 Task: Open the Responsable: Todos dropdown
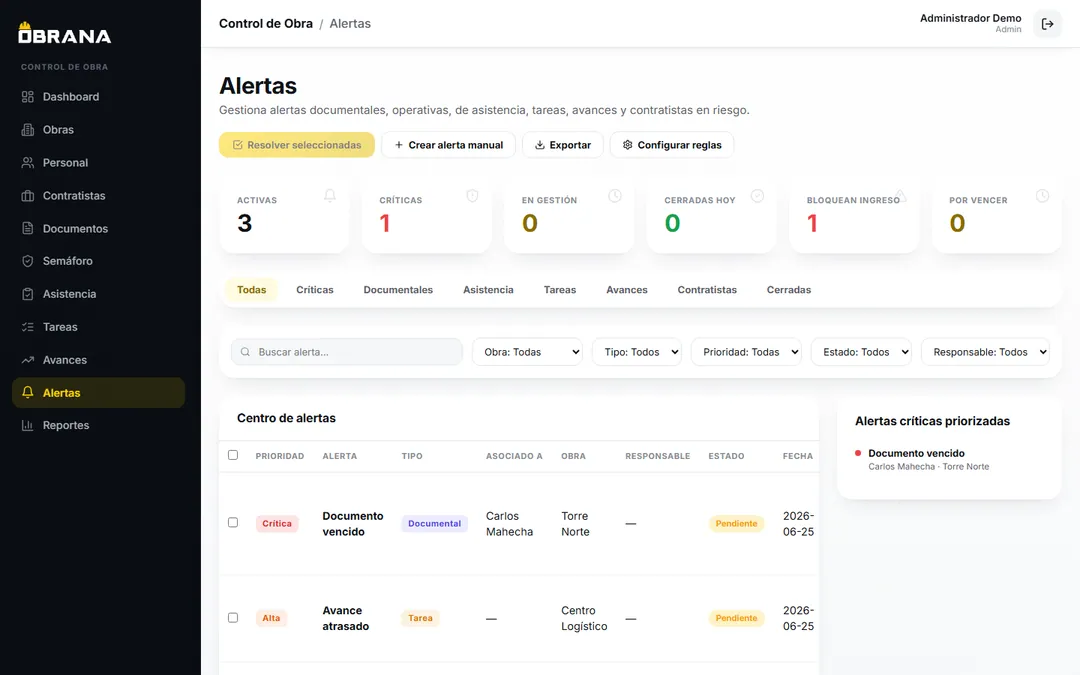coord(986,352)
